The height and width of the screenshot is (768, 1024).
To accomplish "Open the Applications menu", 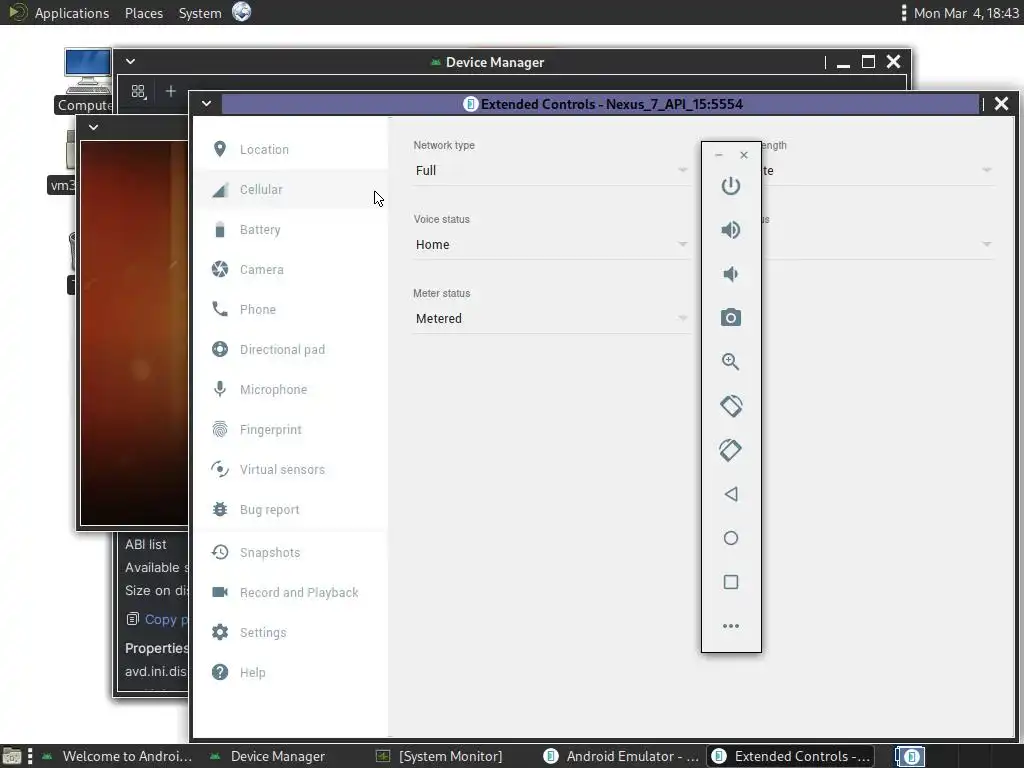I will 72,13.
